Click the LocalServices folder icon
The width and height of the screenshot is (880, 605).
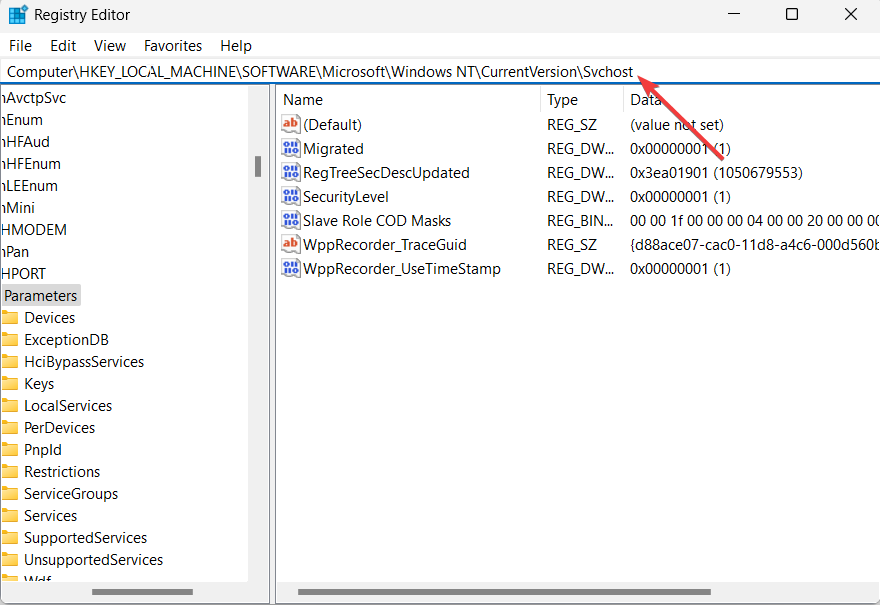point(10,406)
